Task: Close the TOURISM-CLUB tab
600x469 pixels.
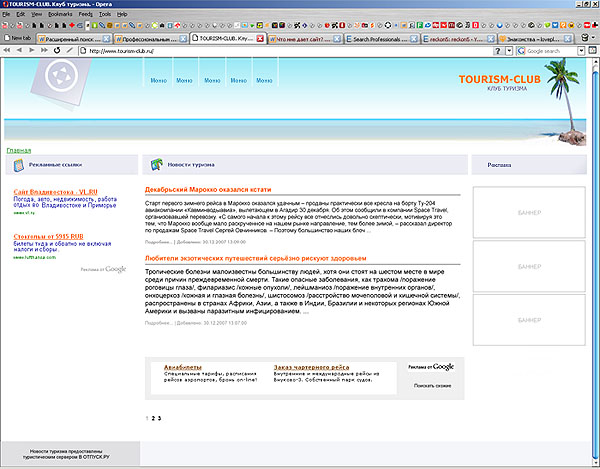Action: click(x=260, y=39)
